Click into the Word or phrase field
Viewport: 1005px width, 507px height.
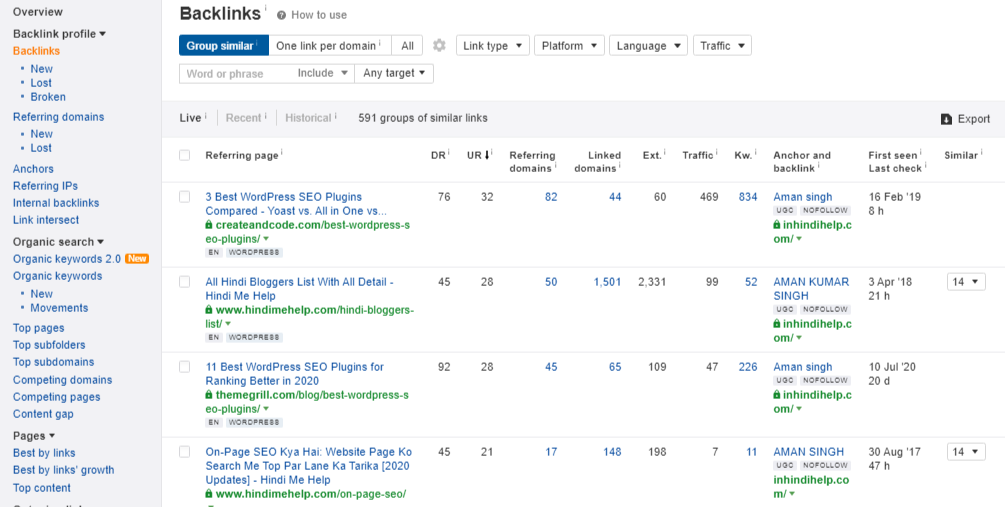[236, 73]
